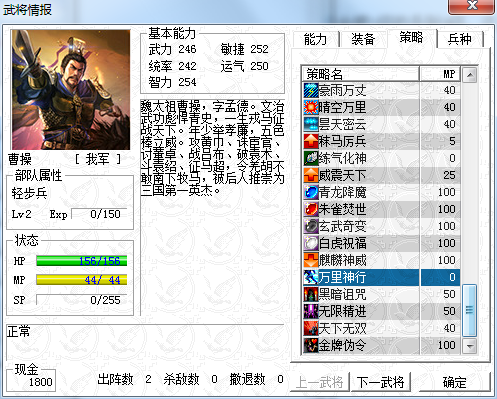Switch to the 能力 tab
Image resolution: width=497 pixels, height=399 pixels.
(315, 39)
